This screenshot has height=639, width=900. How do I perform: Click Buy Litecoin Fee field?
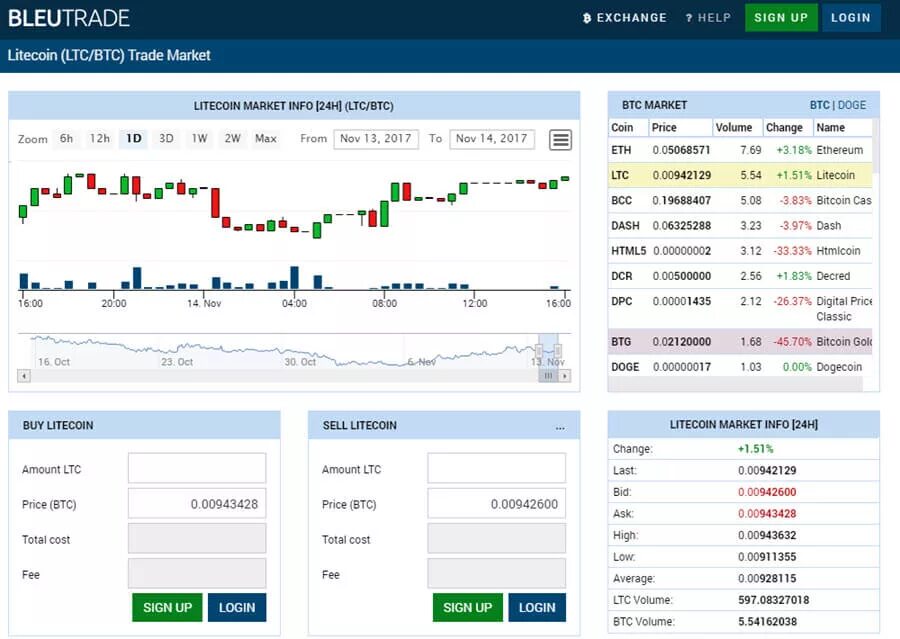(197, 574)
